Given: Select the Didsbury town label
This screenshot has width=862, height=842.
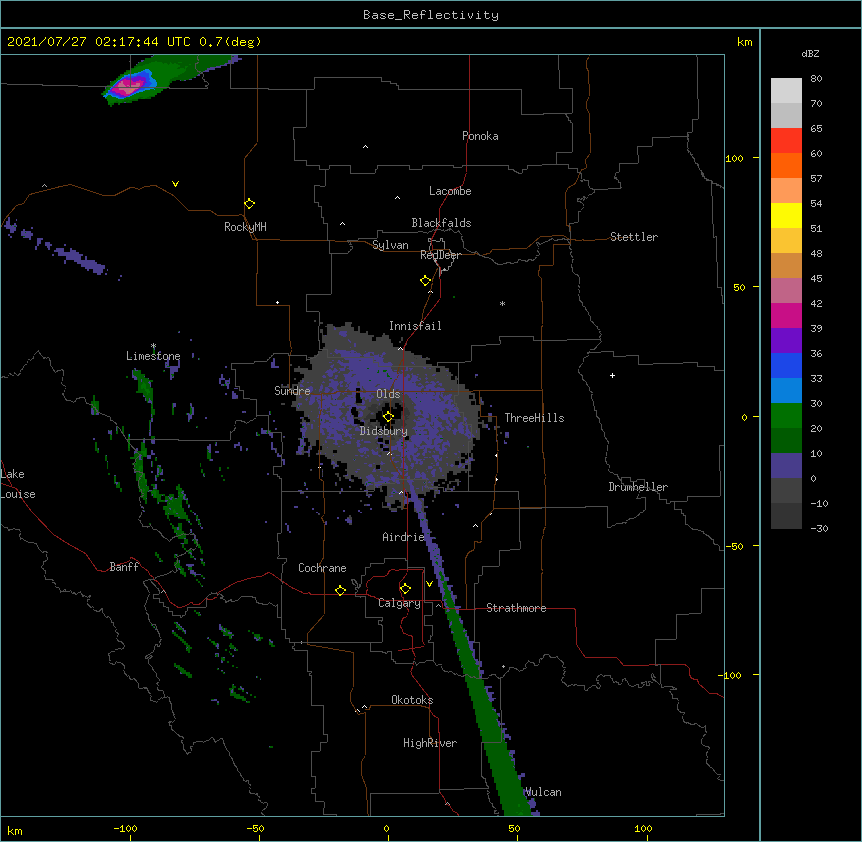Looking at the screenshot, I should coord(384,431).
